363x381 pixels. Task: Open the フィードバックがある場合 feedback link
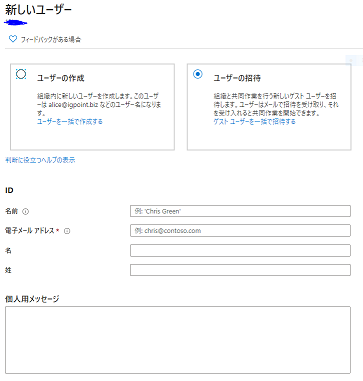51,39
